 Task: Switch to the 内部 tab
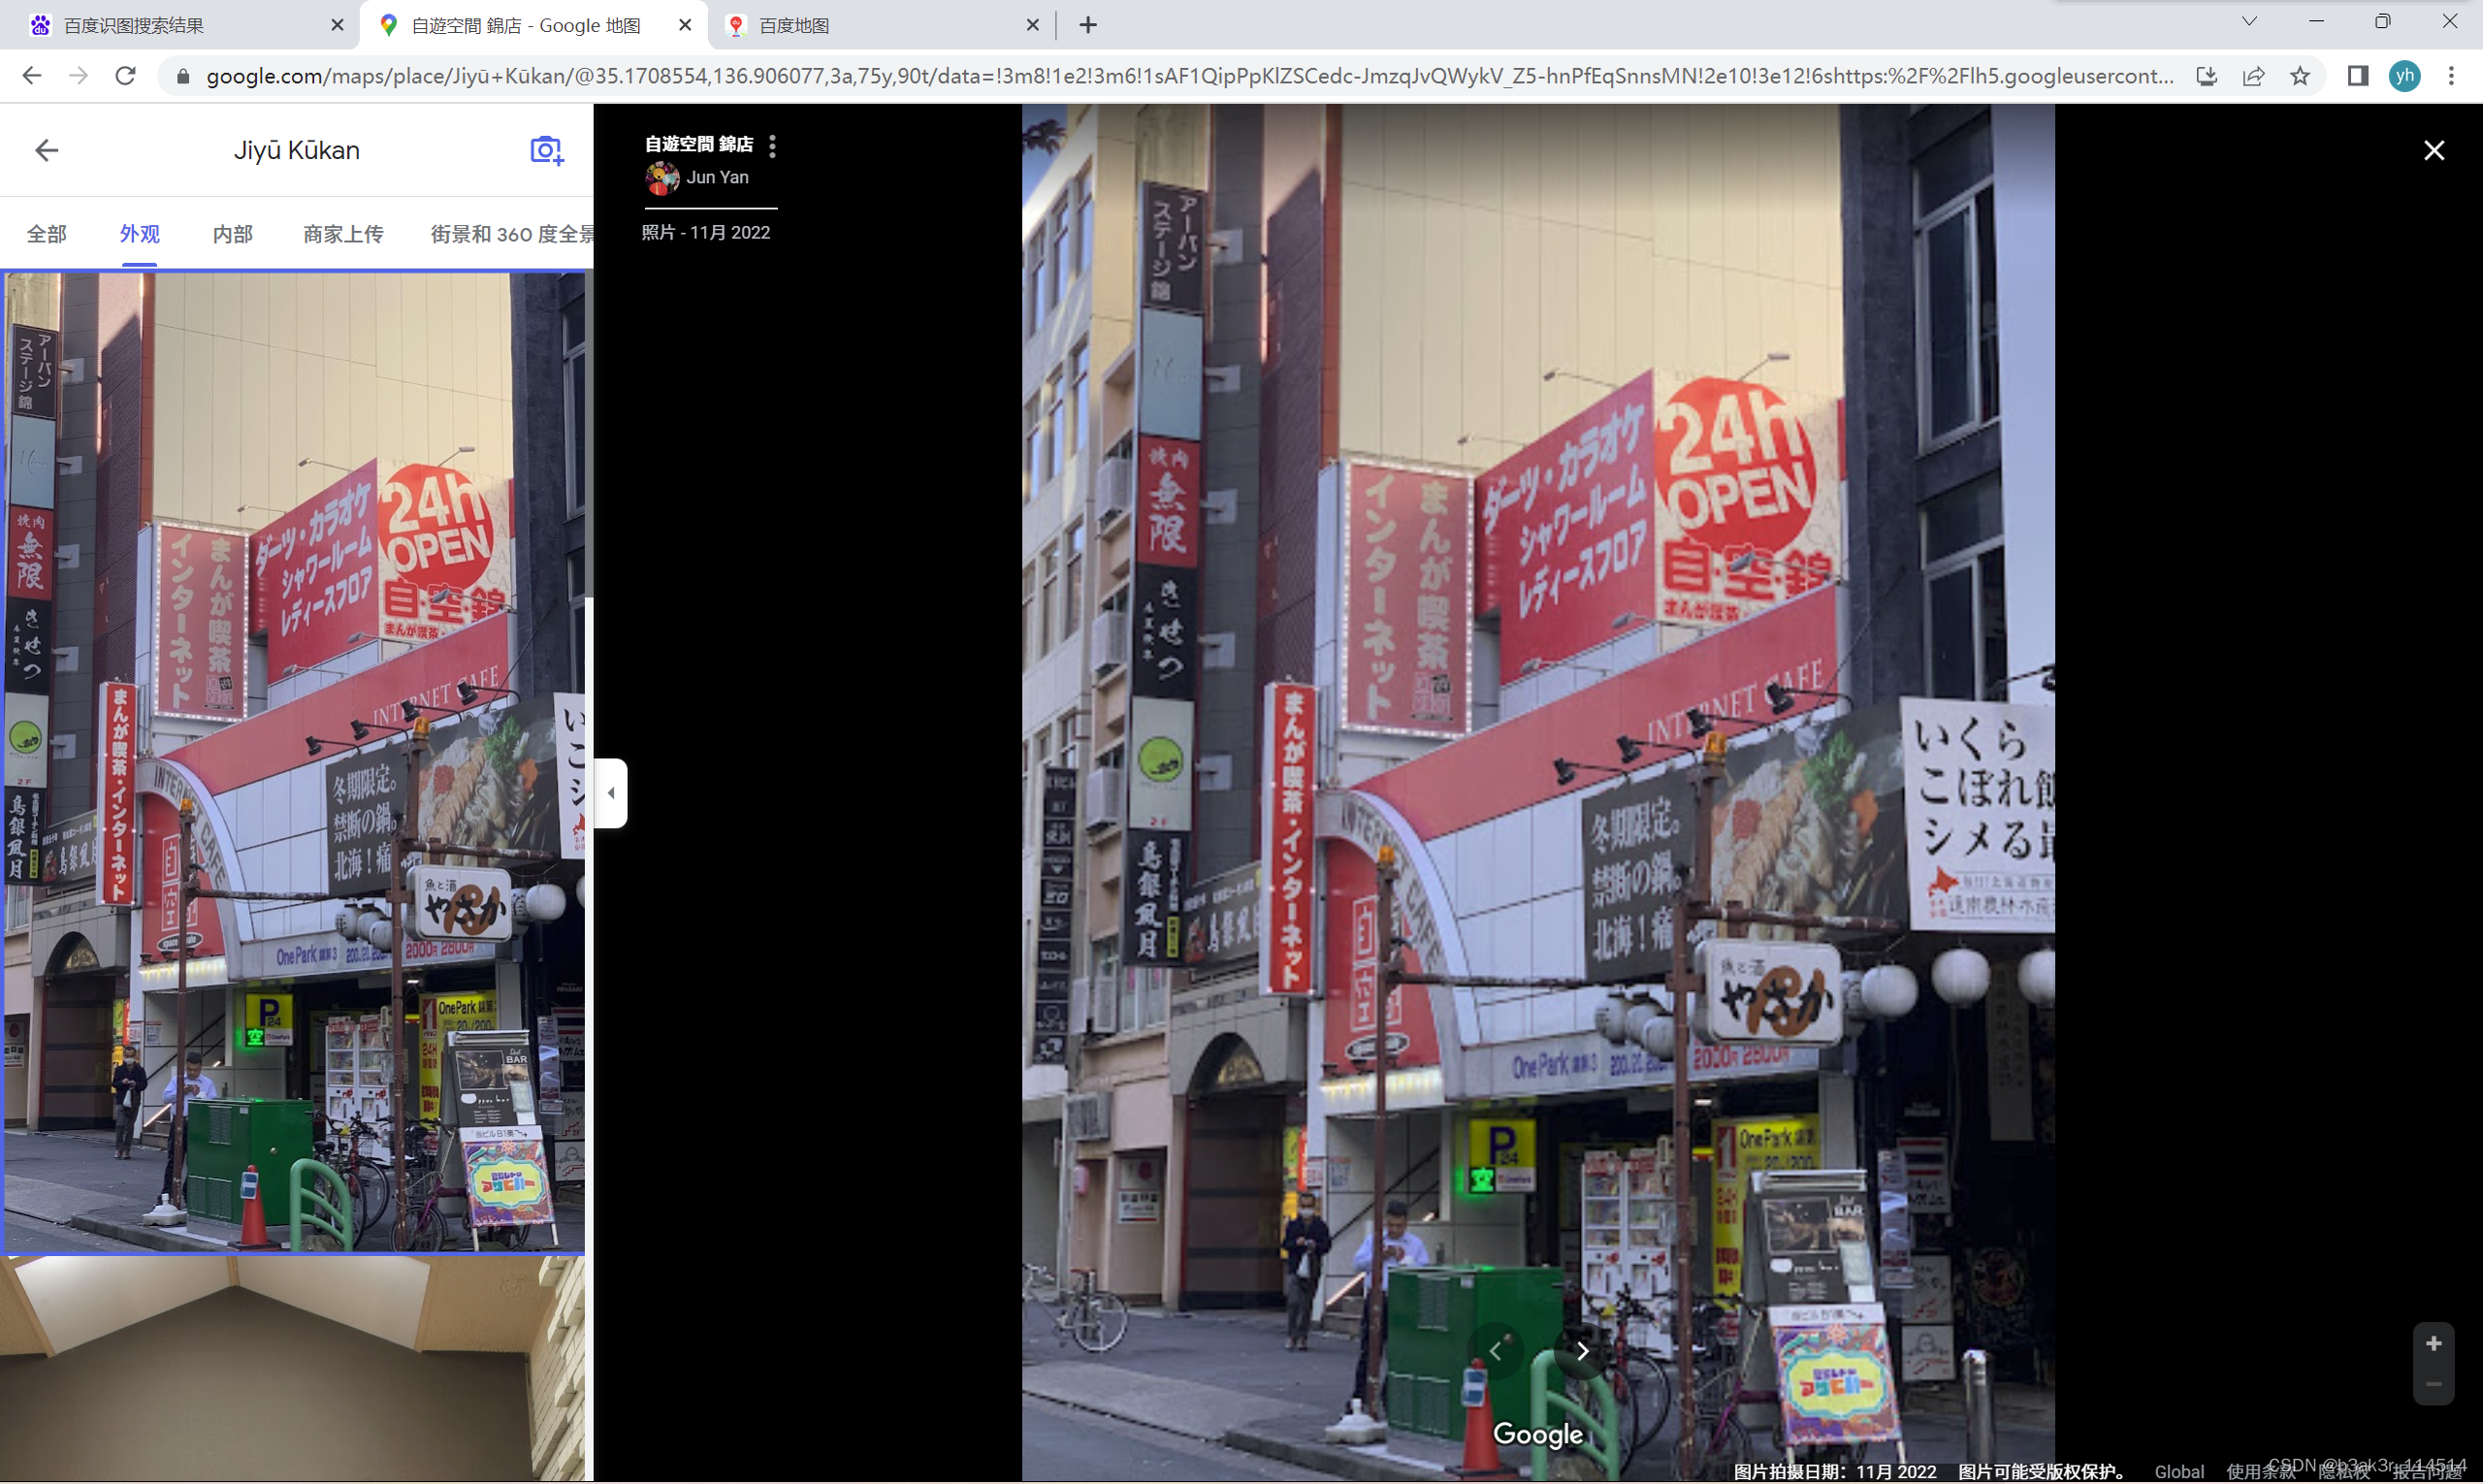[x=232, y=234]
